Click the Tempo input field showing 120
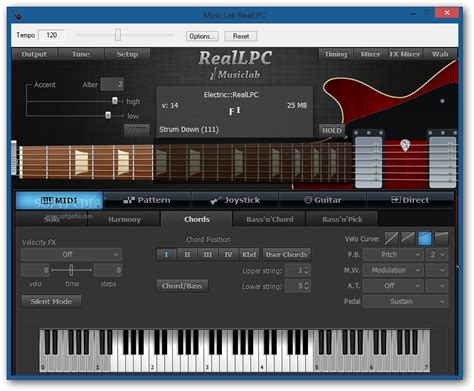Image resolution: width=474 pixels, height=391 pixels. pos(51,35)
